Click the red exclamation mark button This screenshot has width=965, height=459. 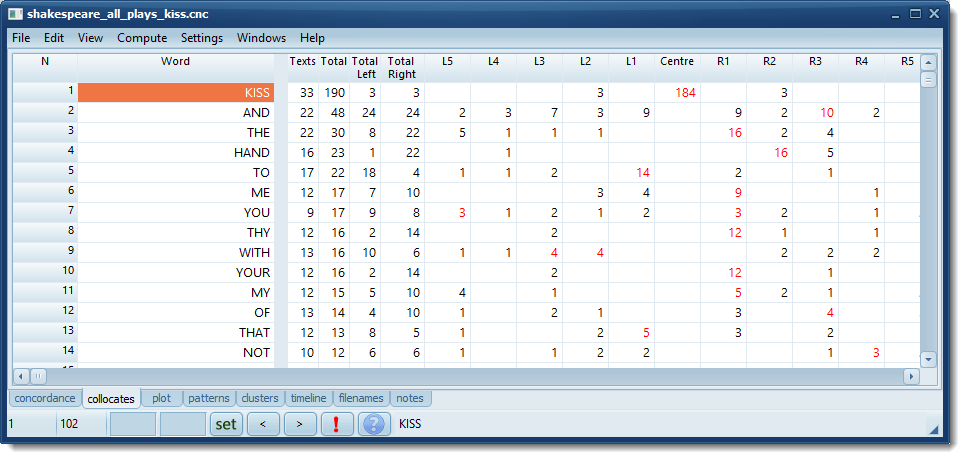[336, 424]
